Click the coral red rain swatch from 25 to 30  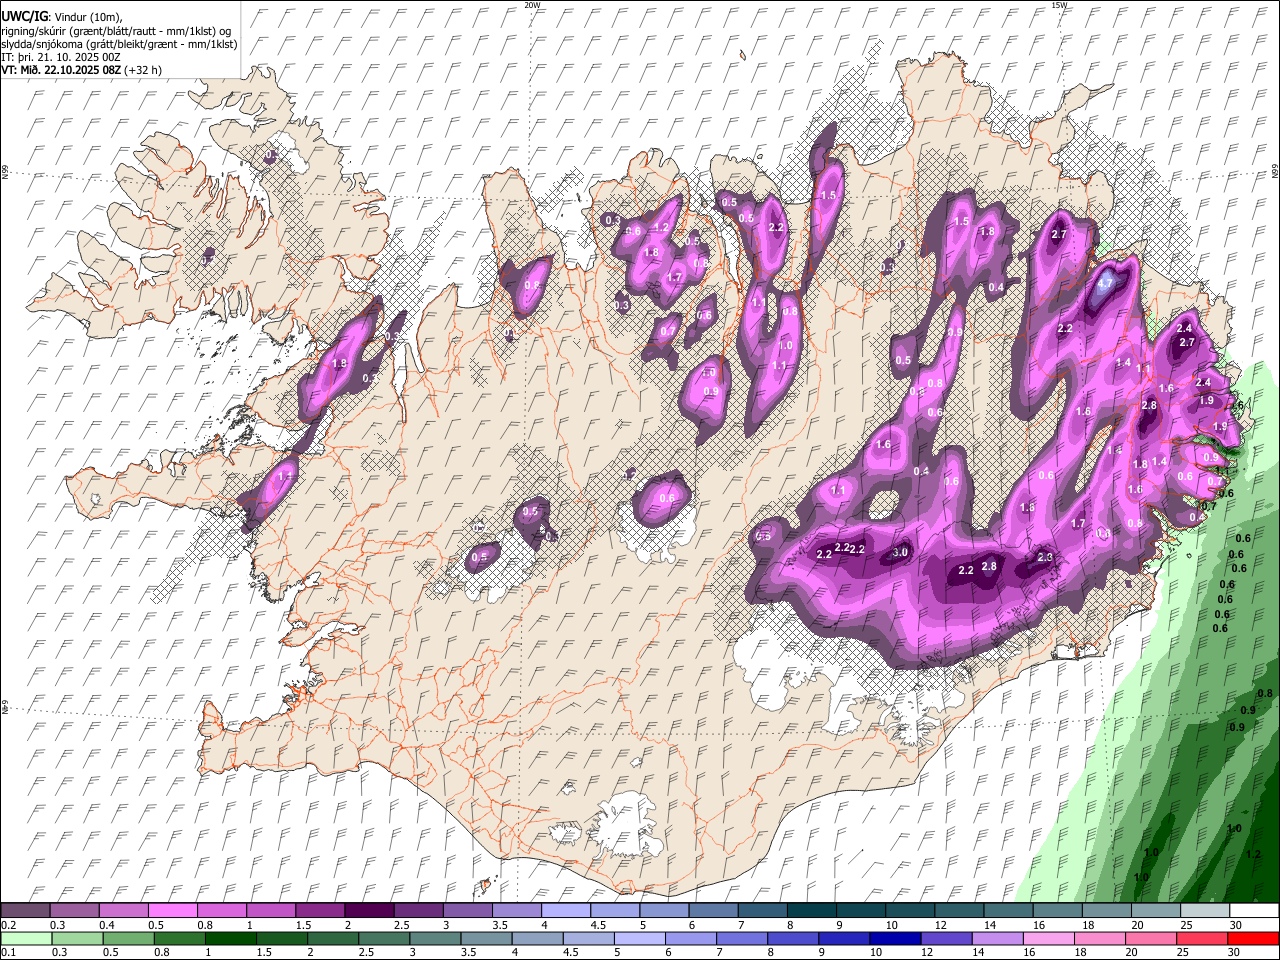pos(1200,938)
